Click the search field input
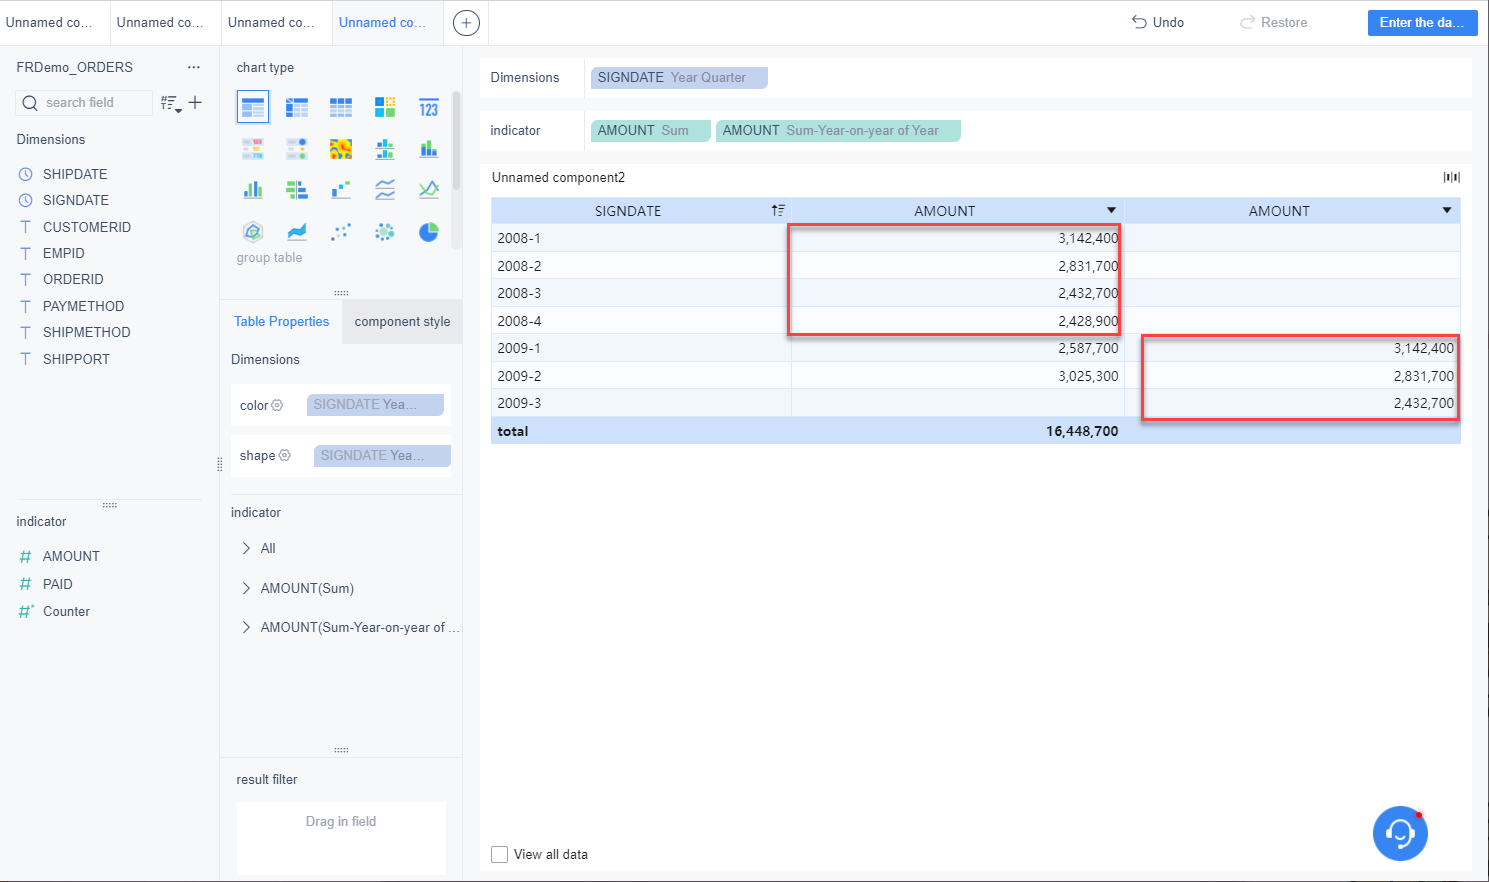This screenshot has width=1489, height=882. pyautogui.click(x=84, y=103)
